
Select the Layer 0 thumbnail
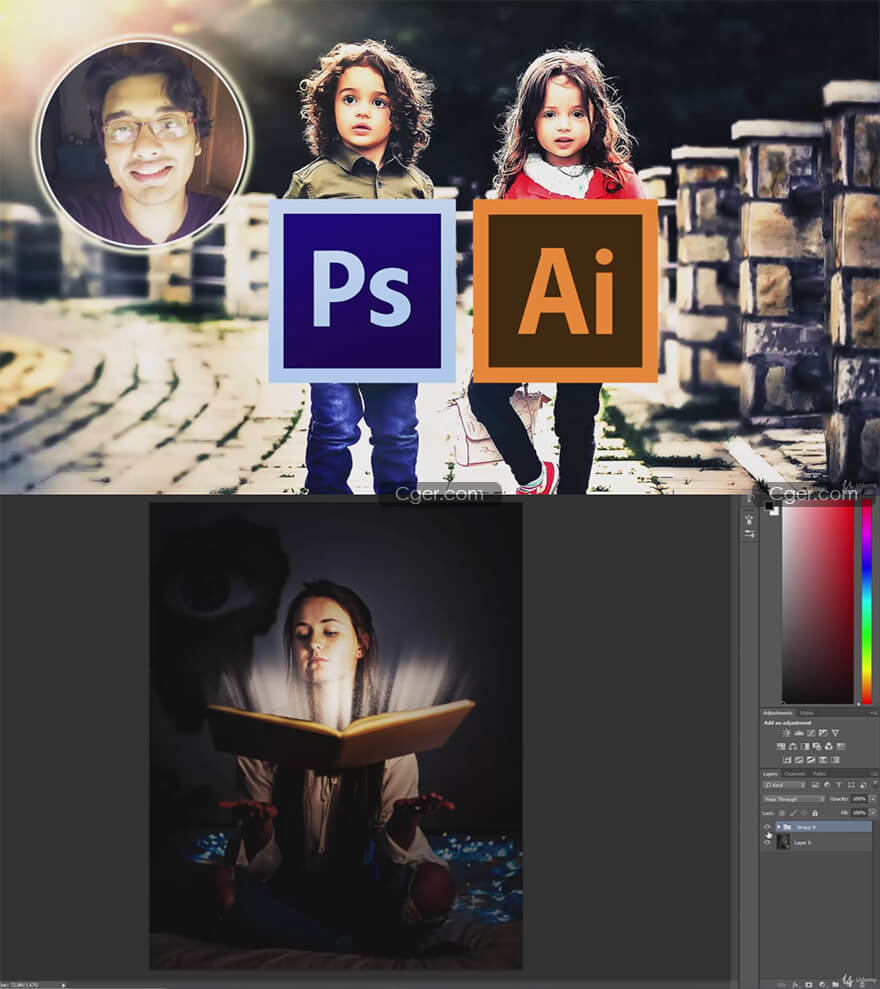tap(783, 842)
